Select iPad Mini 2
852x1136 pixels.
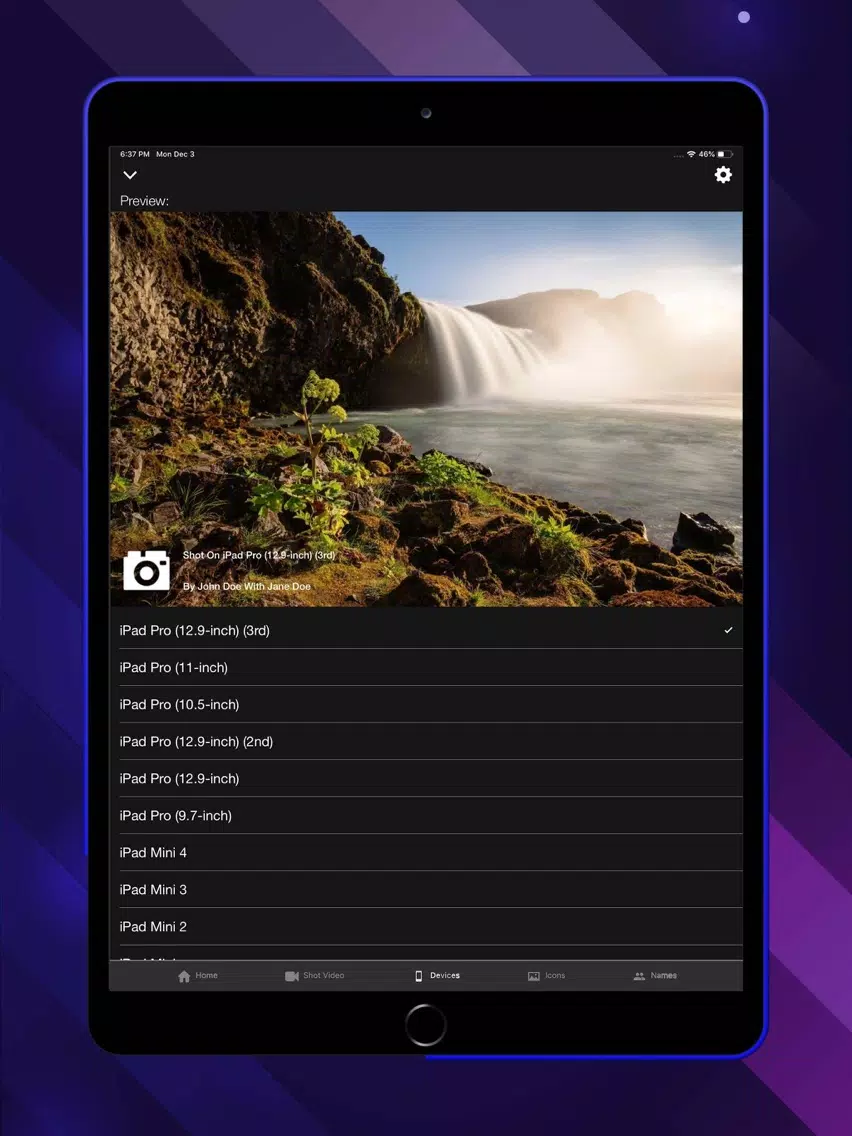click(x=431, y=926)
